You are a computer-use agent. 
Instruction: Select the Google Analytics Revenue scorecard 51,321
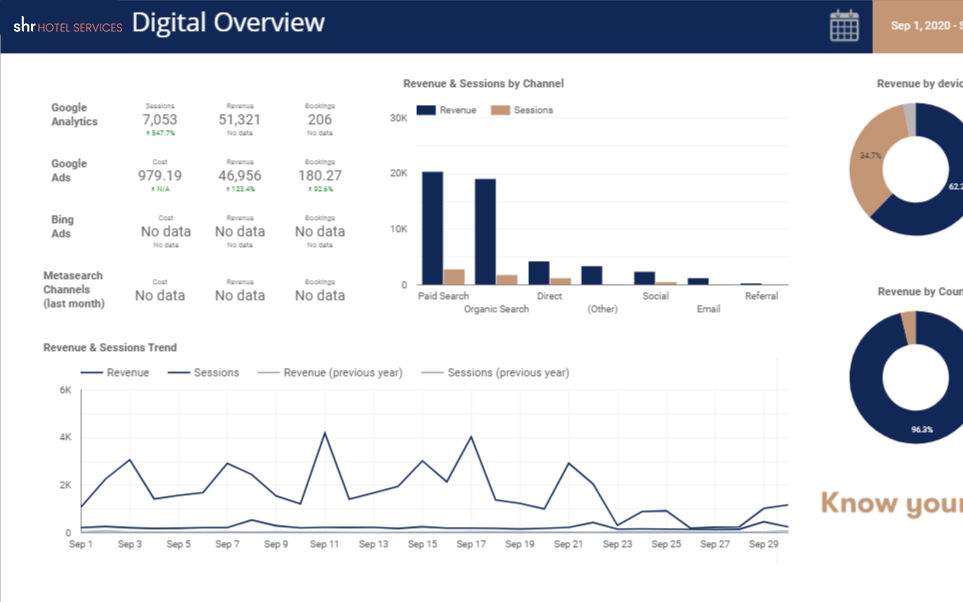(x=239, y=120)
